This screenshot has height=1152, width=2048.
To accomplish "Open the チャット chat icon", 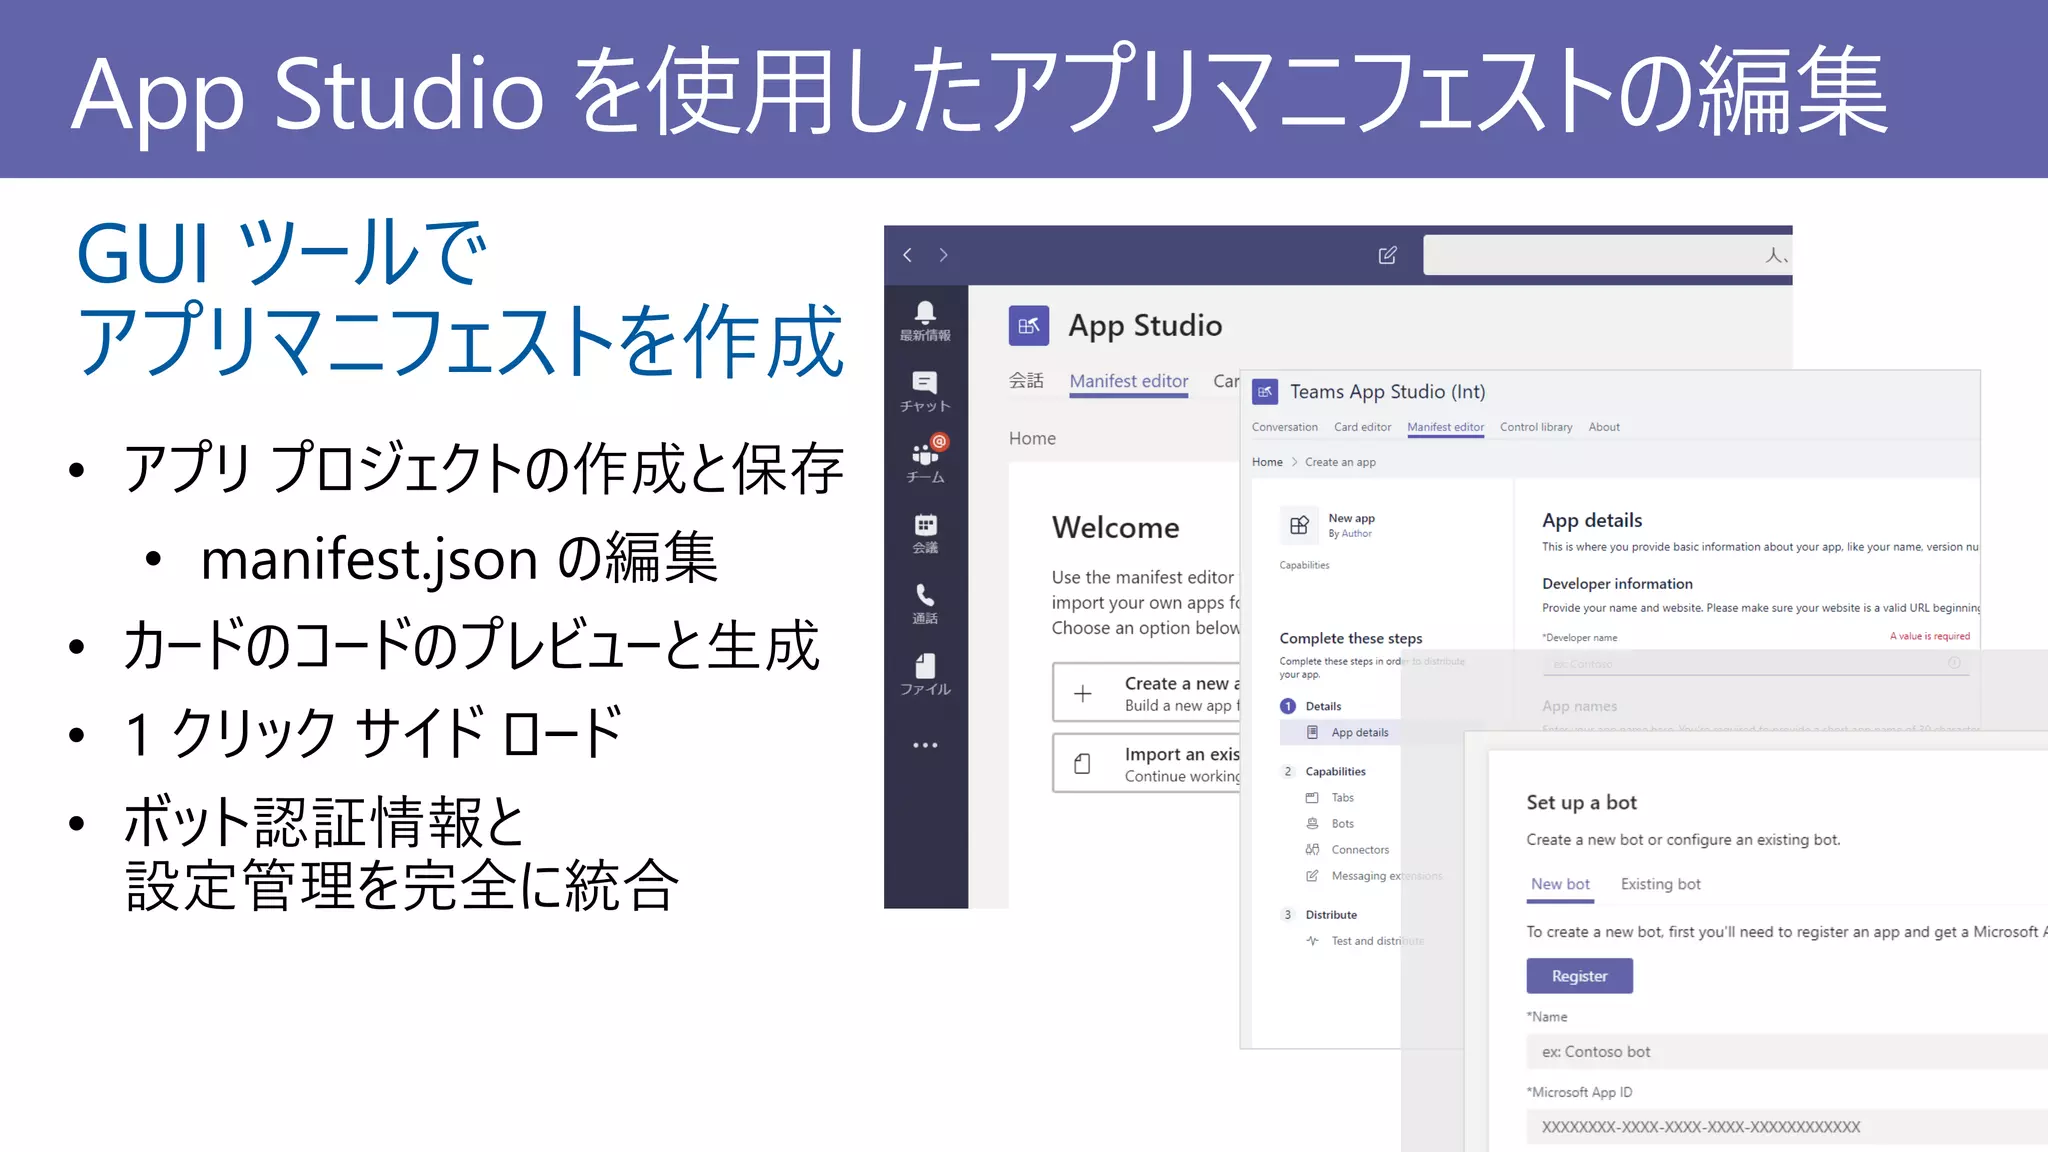I will coord(925,392).
